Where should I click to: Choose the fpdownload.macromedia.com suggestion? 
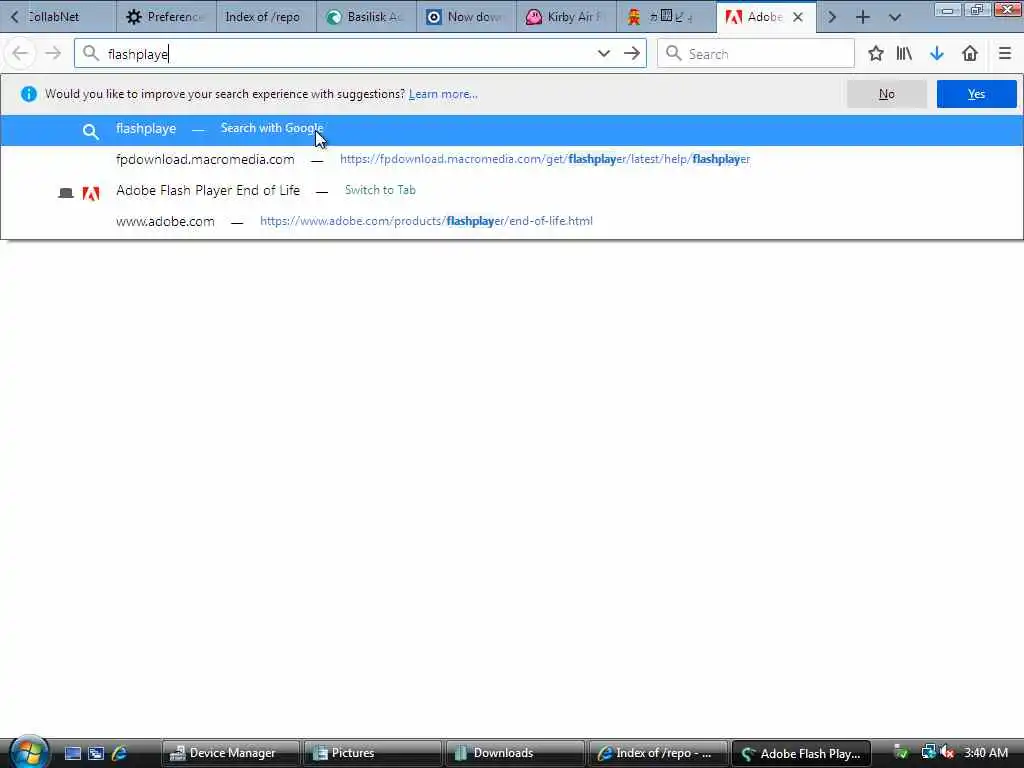coord(512,159)
